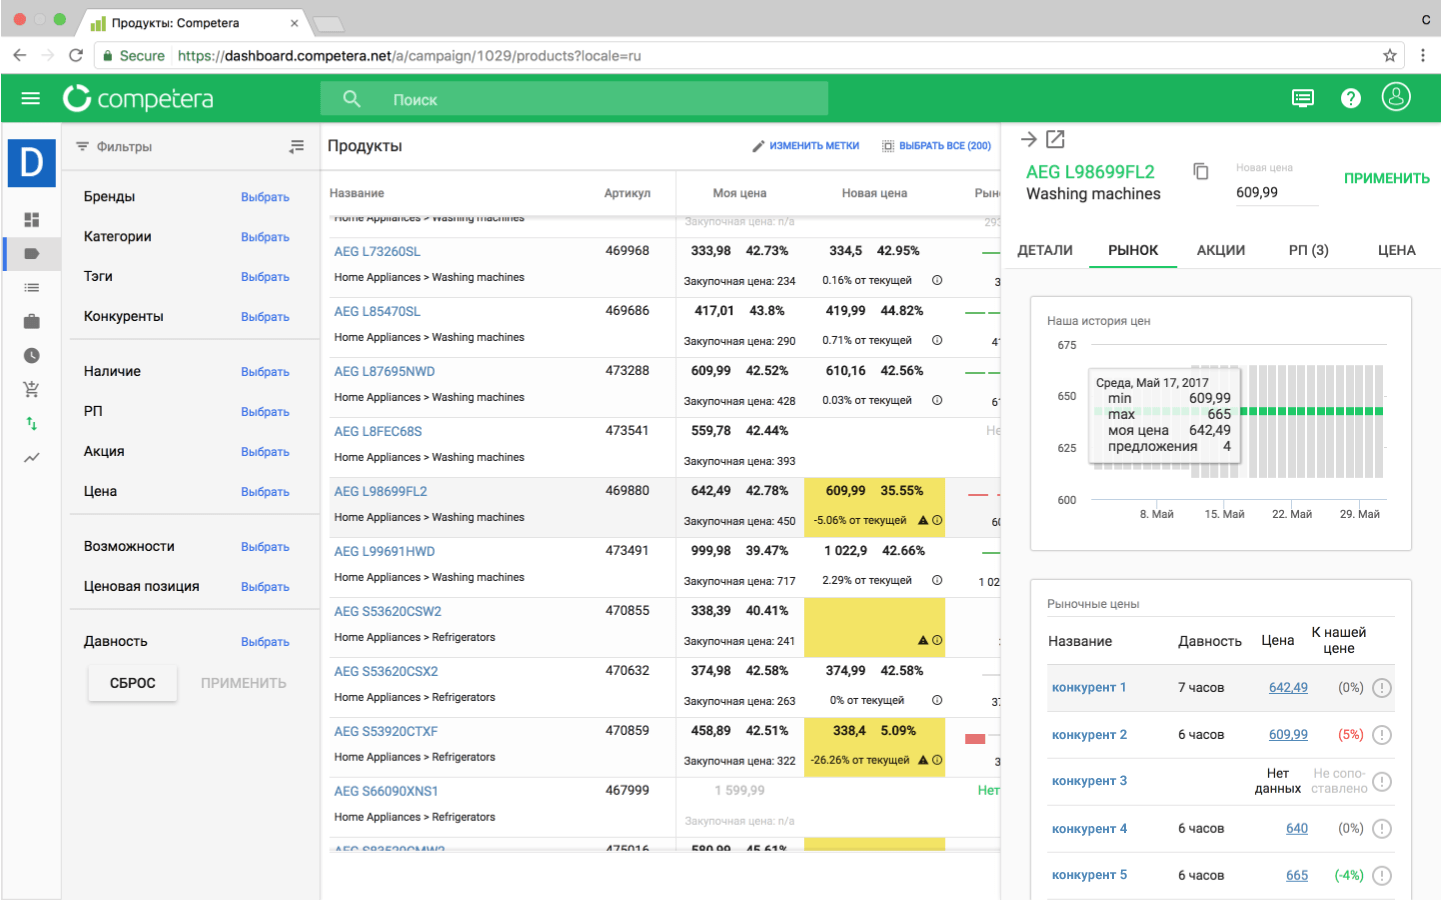Open the AEG L99691HWD product link
The width and height of the screenshot is (1441, 900).
tap(384, 551)
